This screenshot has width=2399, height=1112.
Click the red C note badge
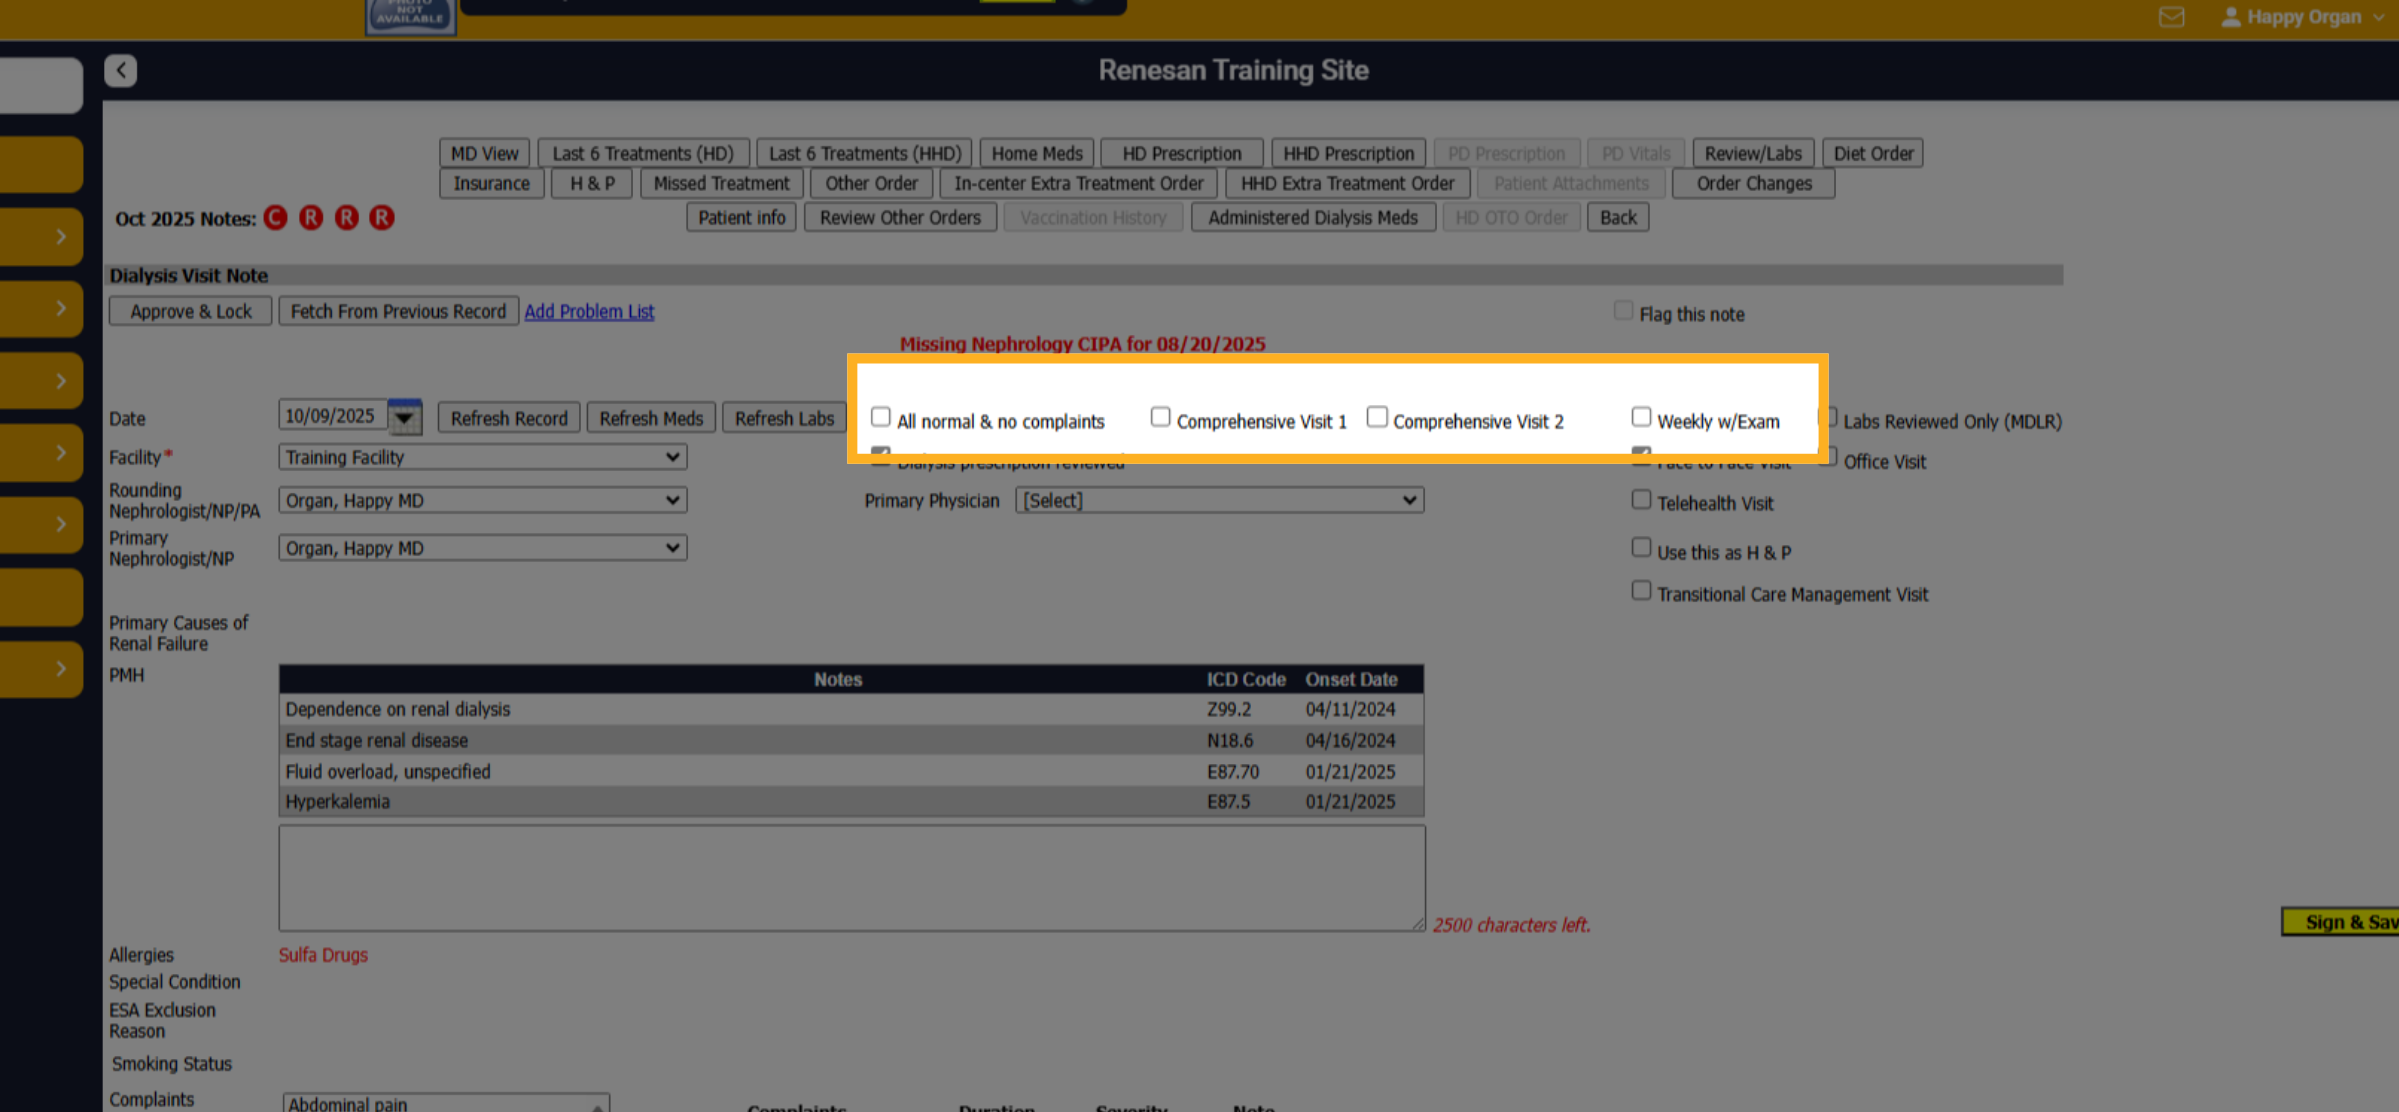276,218
